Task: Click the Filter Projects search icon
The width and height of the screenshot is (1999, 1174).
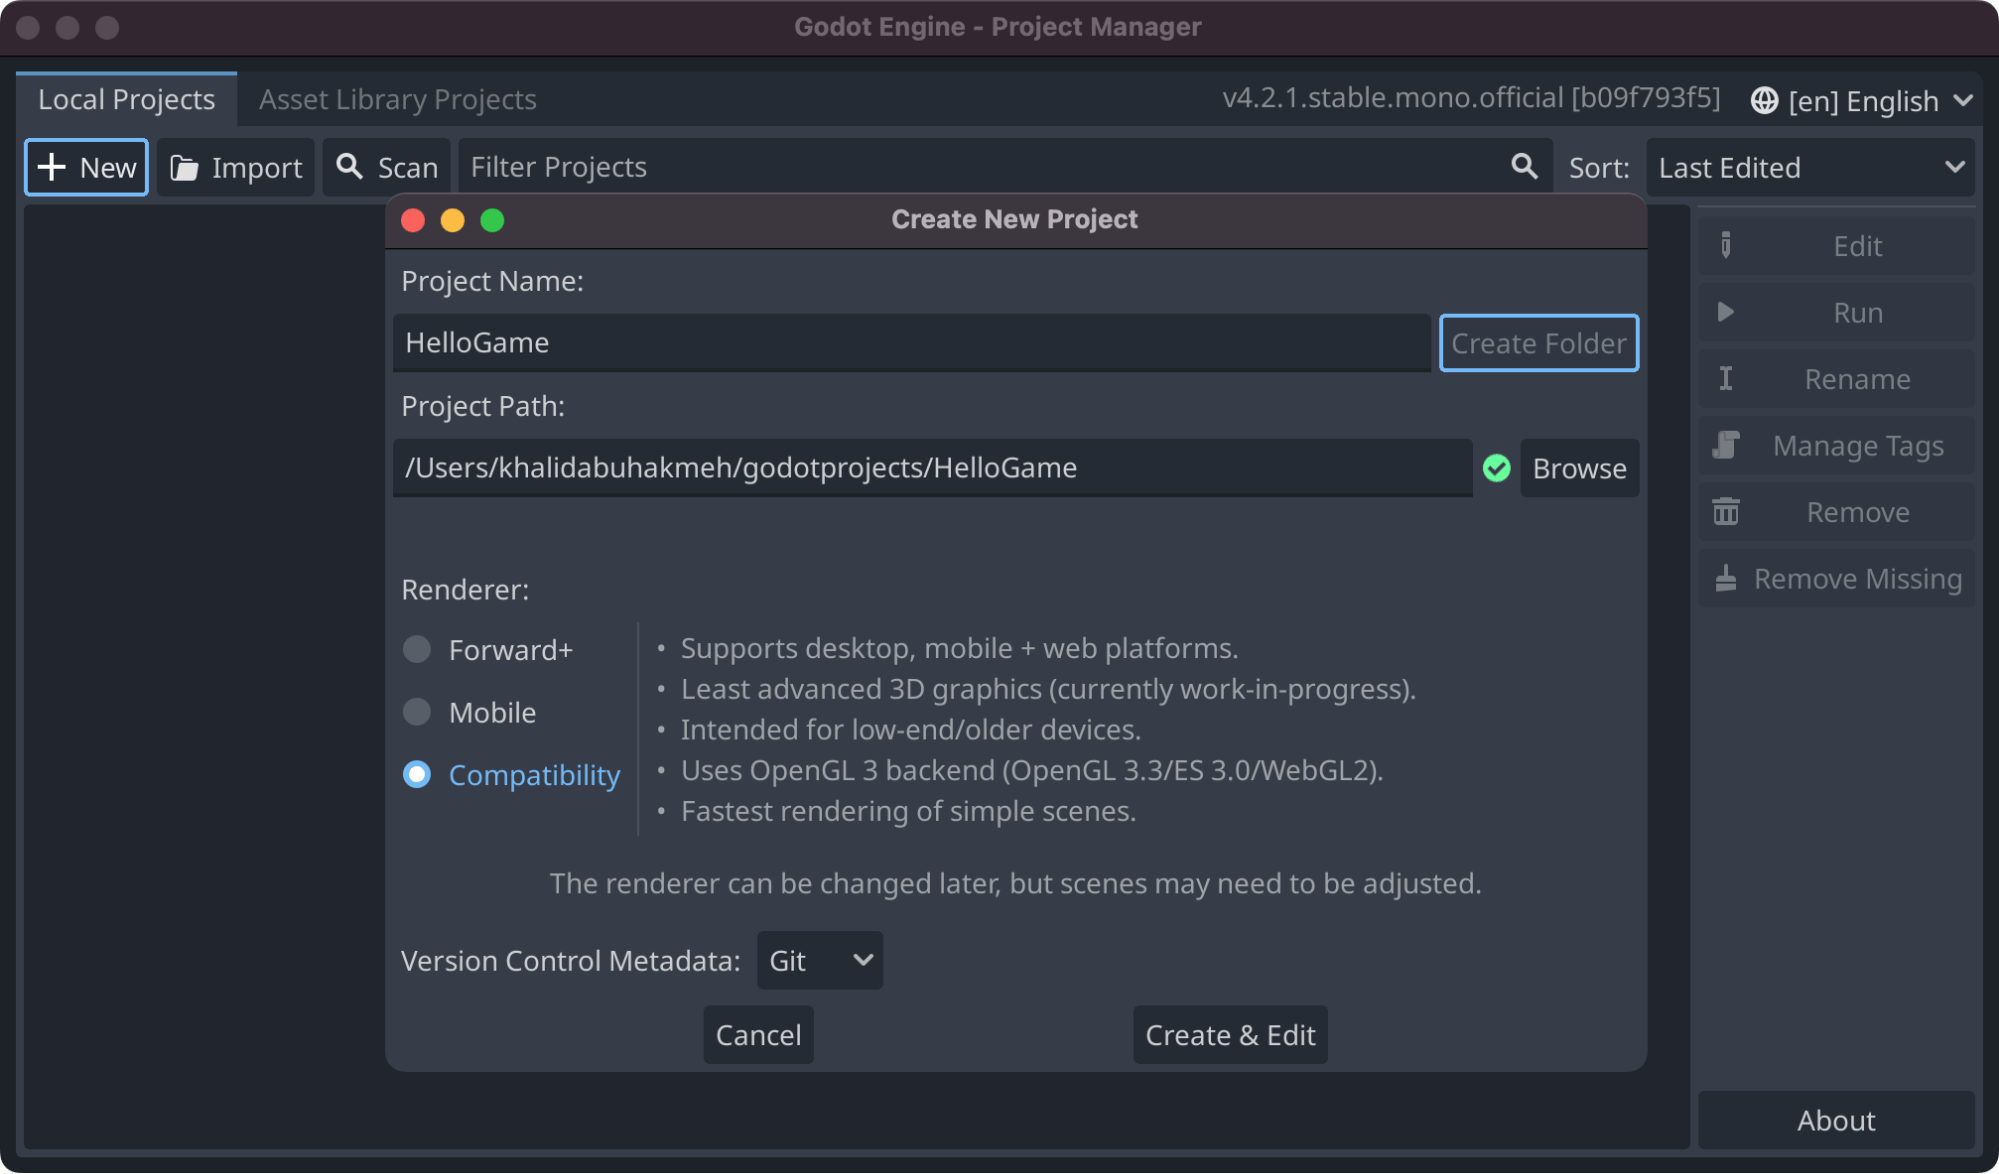Action: [1523, 166]
